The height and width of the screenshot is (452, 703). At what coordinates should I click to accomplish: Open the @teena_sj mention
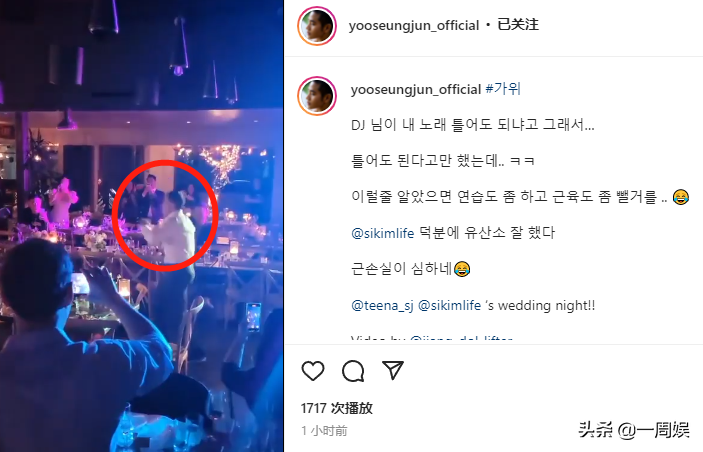tap(382, 306)
